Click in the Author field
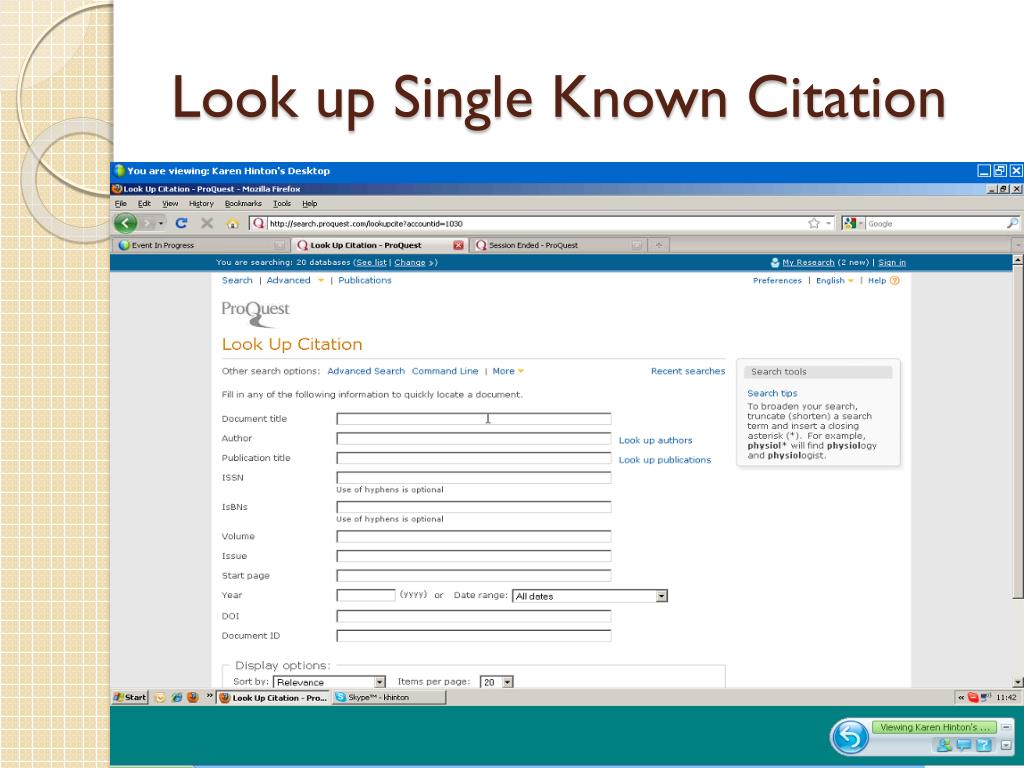This screenshot has width=1024, height=768. pyautogui.click(x=473, y=438)
